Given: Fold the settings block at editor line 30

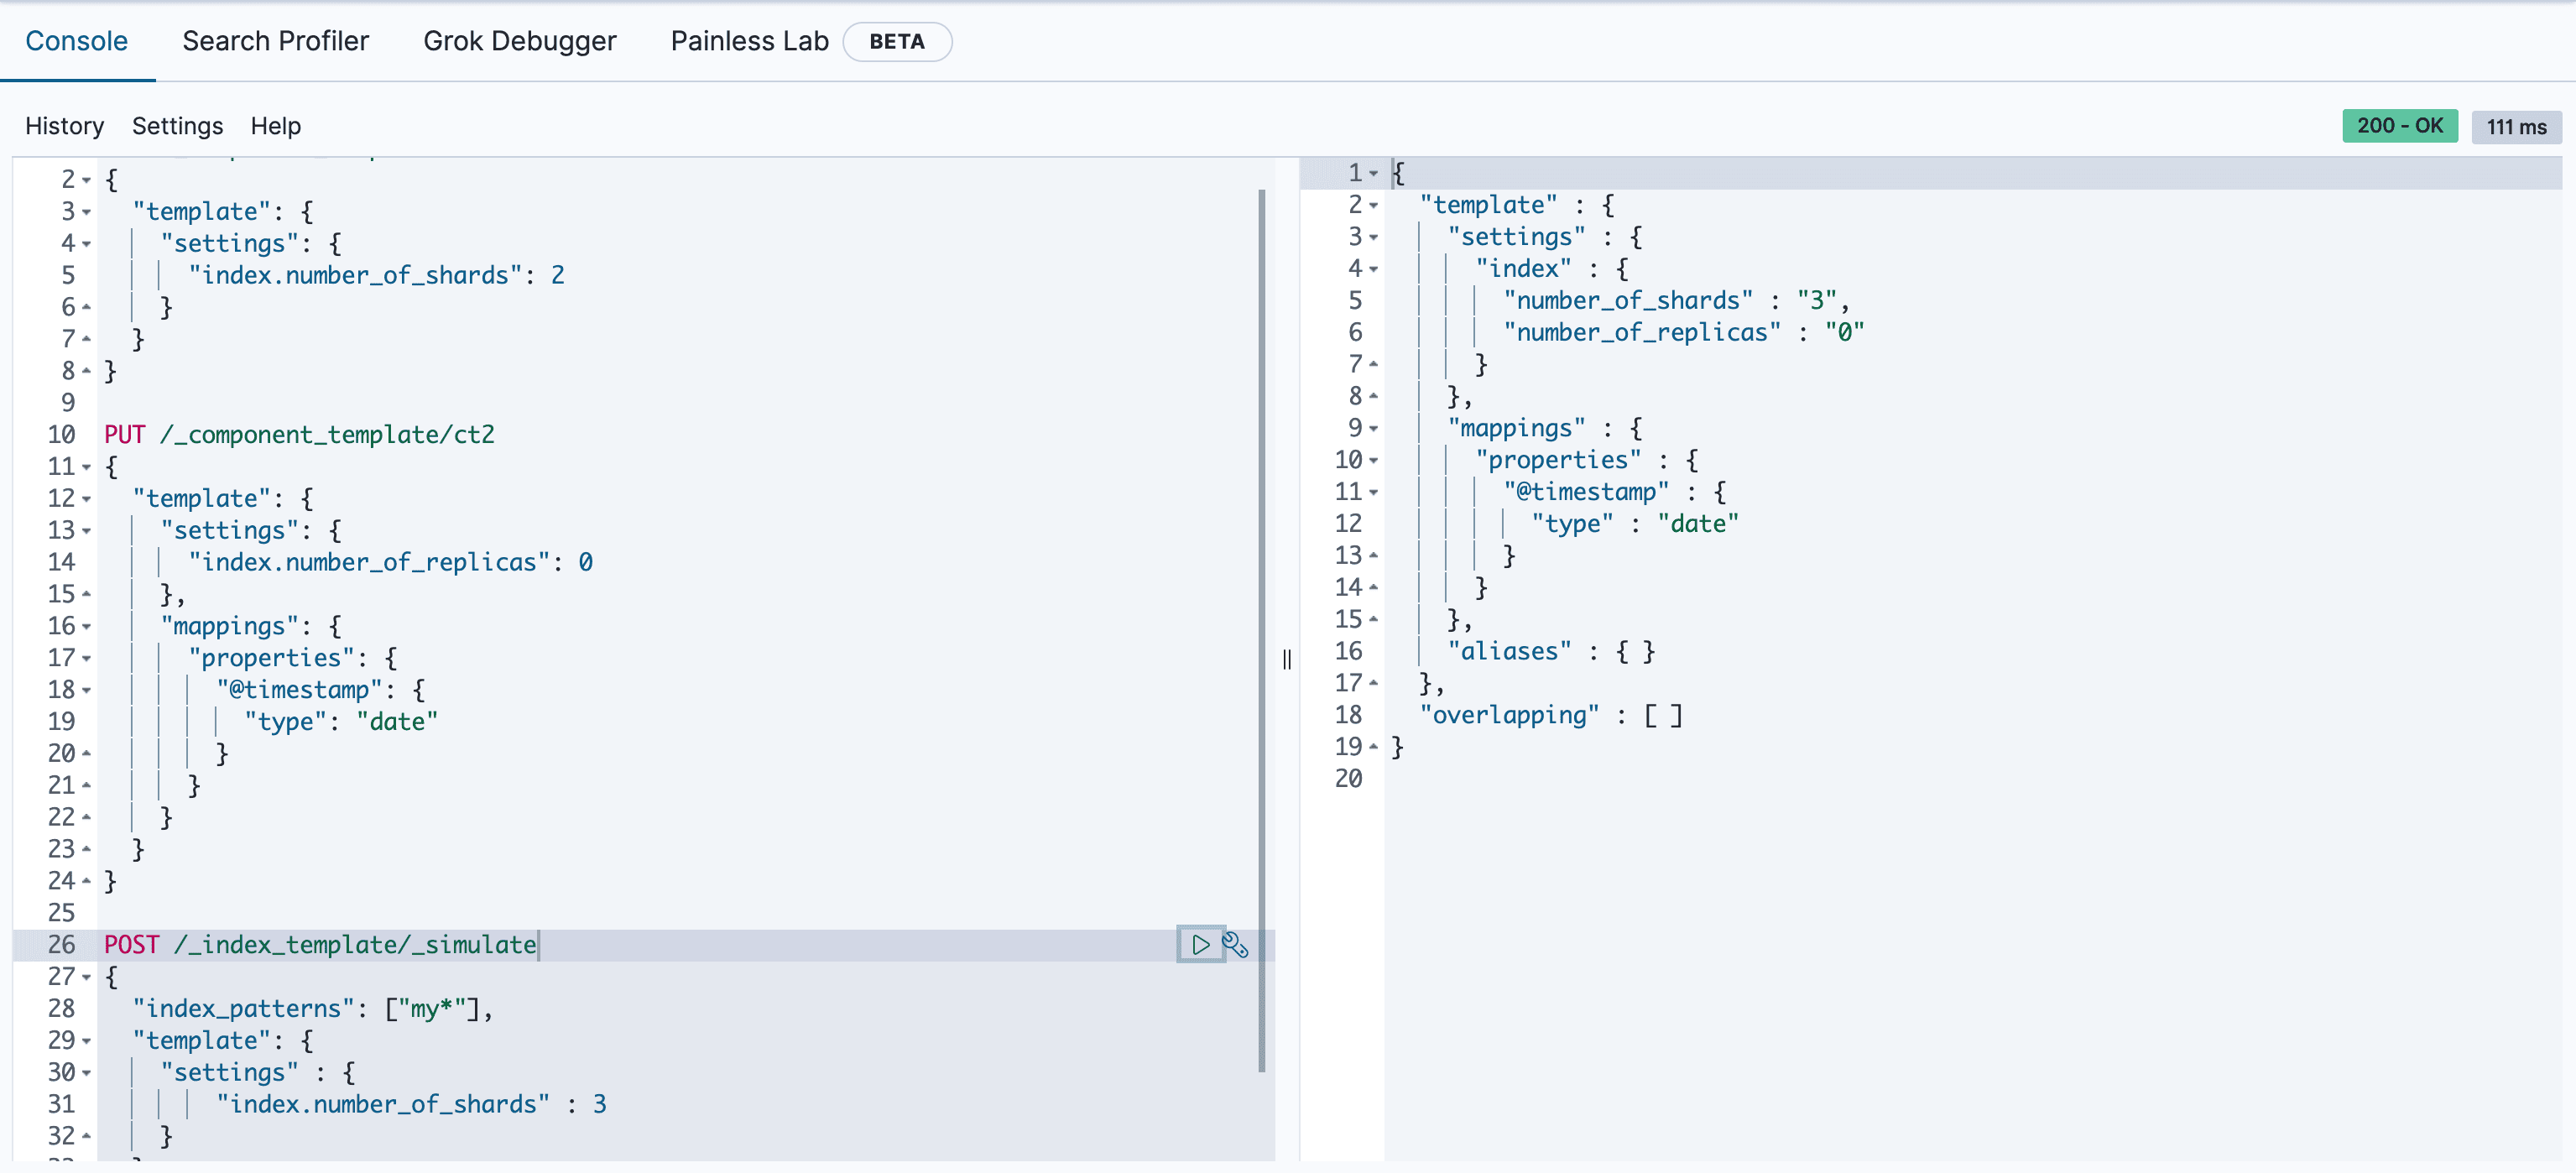Looking at the screenshot, I should pos(87,1073).
